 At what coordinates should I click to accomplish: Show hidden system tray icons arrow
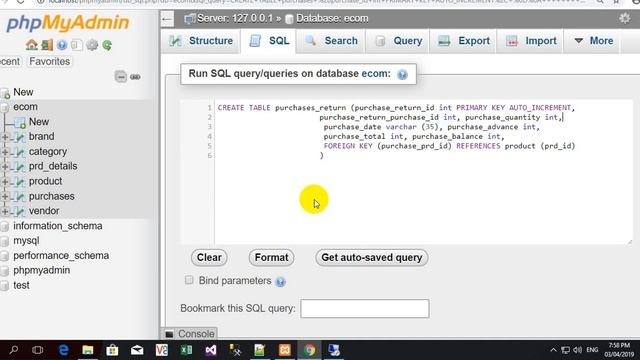553,350
